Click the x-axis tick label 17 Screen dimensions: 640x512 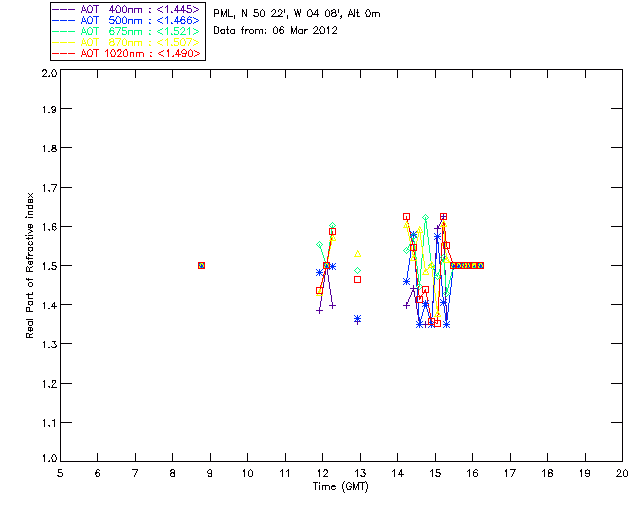510,474
